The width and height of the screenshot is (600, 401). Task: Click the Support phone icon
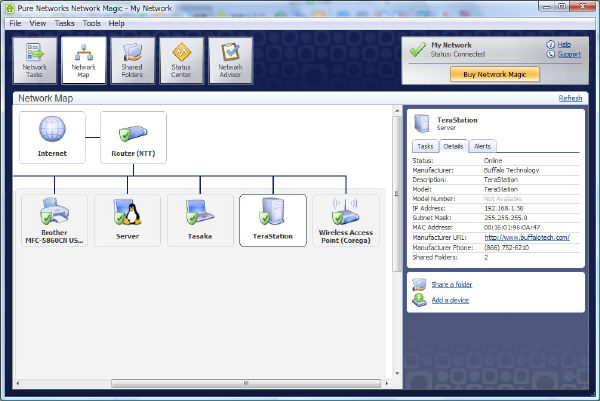(x=550, y=54)
